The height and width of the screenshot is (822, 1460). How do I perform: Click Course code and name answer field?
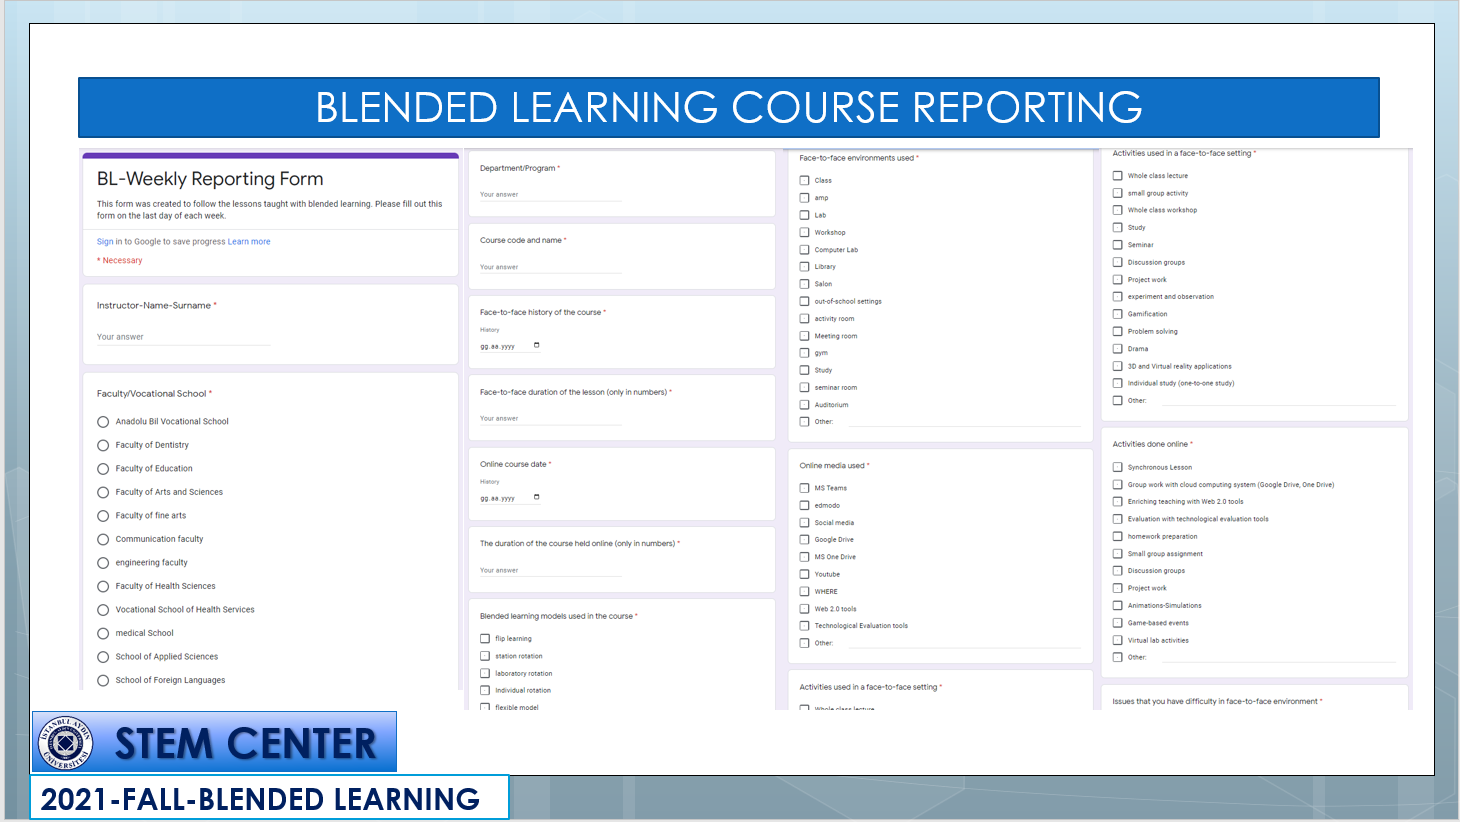550,267
